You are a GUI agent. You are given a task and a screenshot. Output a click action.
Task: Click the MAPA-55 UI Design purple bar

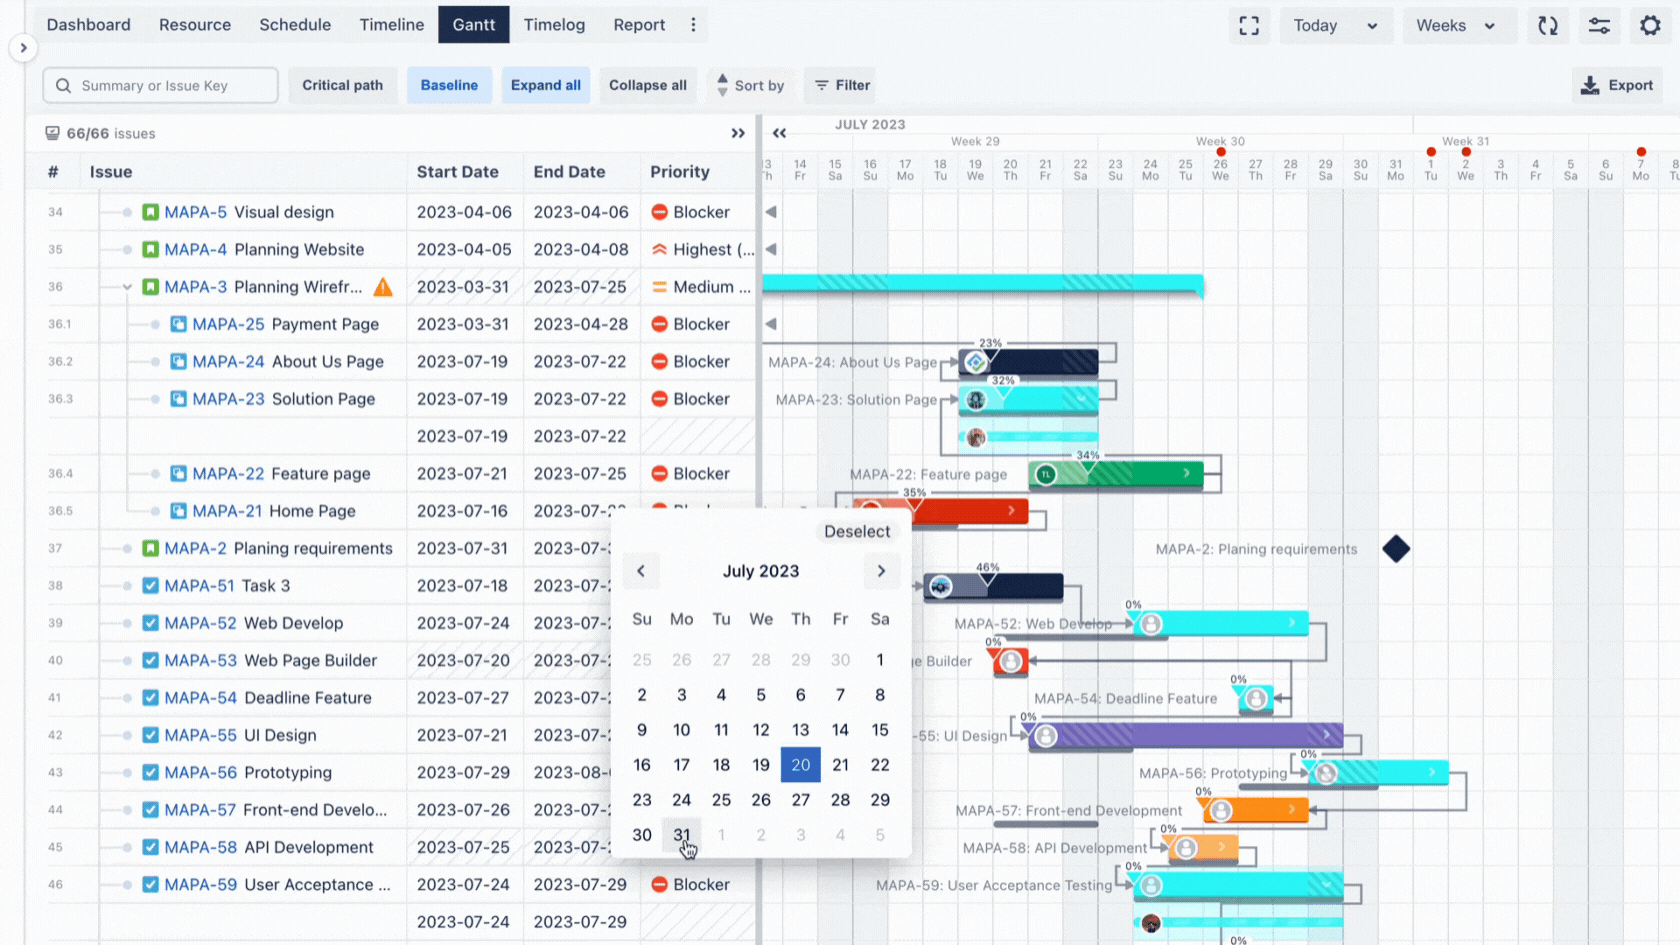pyautogui.click(x=1186, y=736)
